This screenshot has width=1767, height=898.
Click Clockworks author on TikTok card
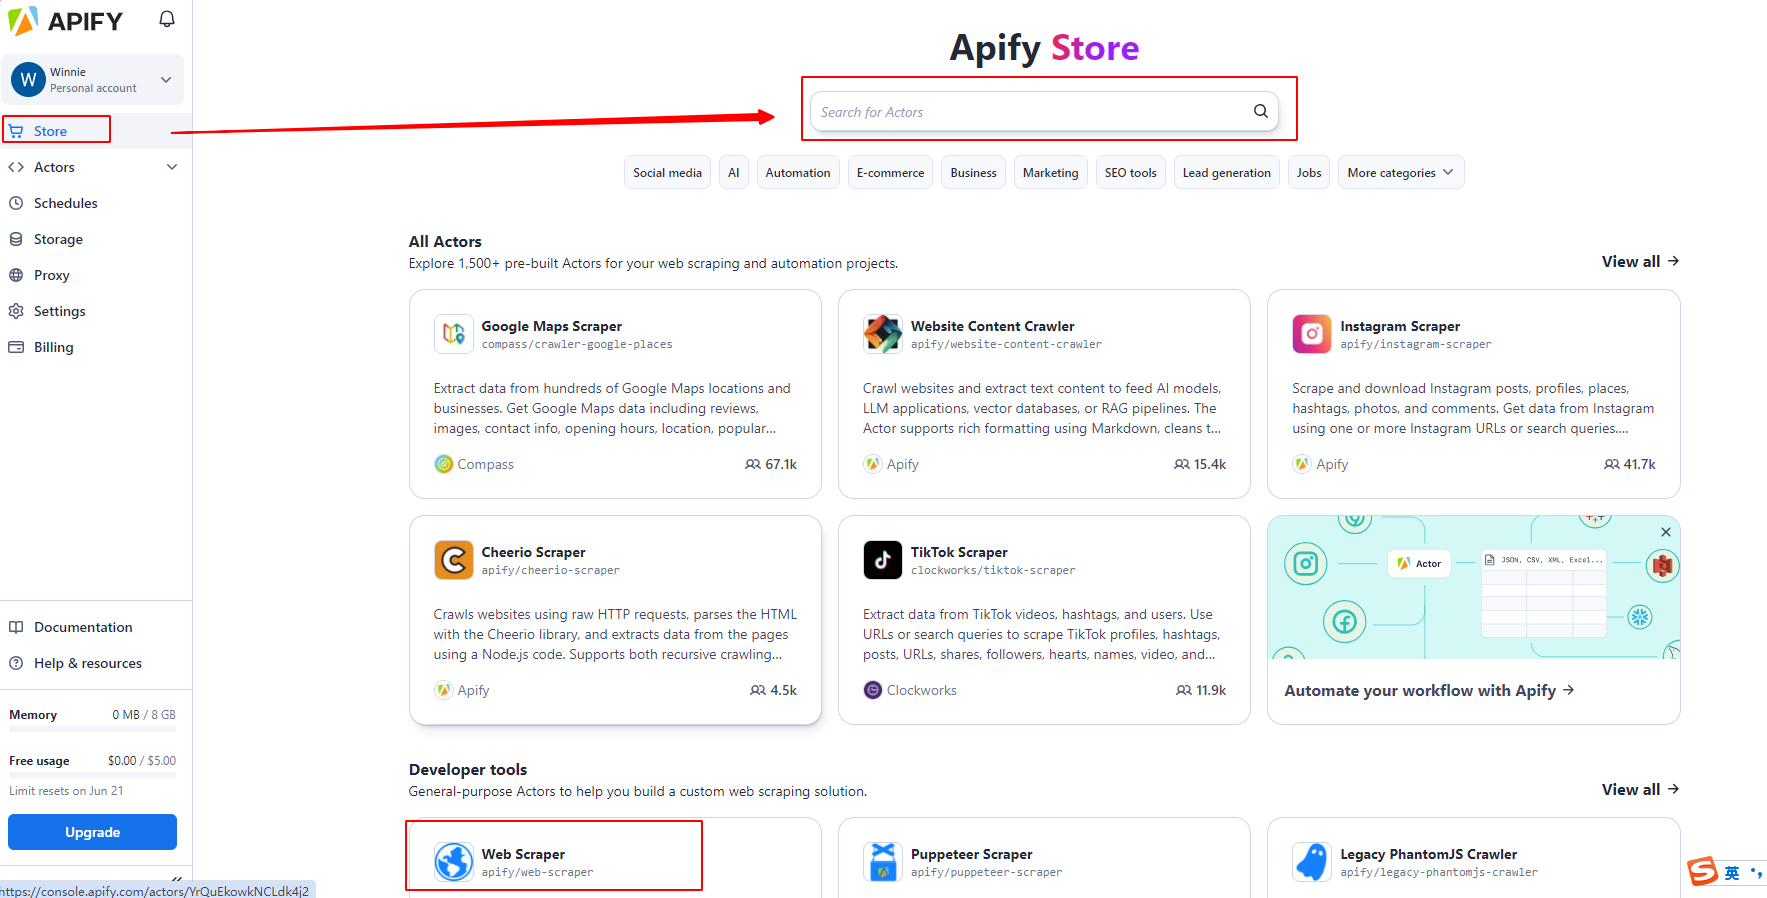(x=910, y=690)
